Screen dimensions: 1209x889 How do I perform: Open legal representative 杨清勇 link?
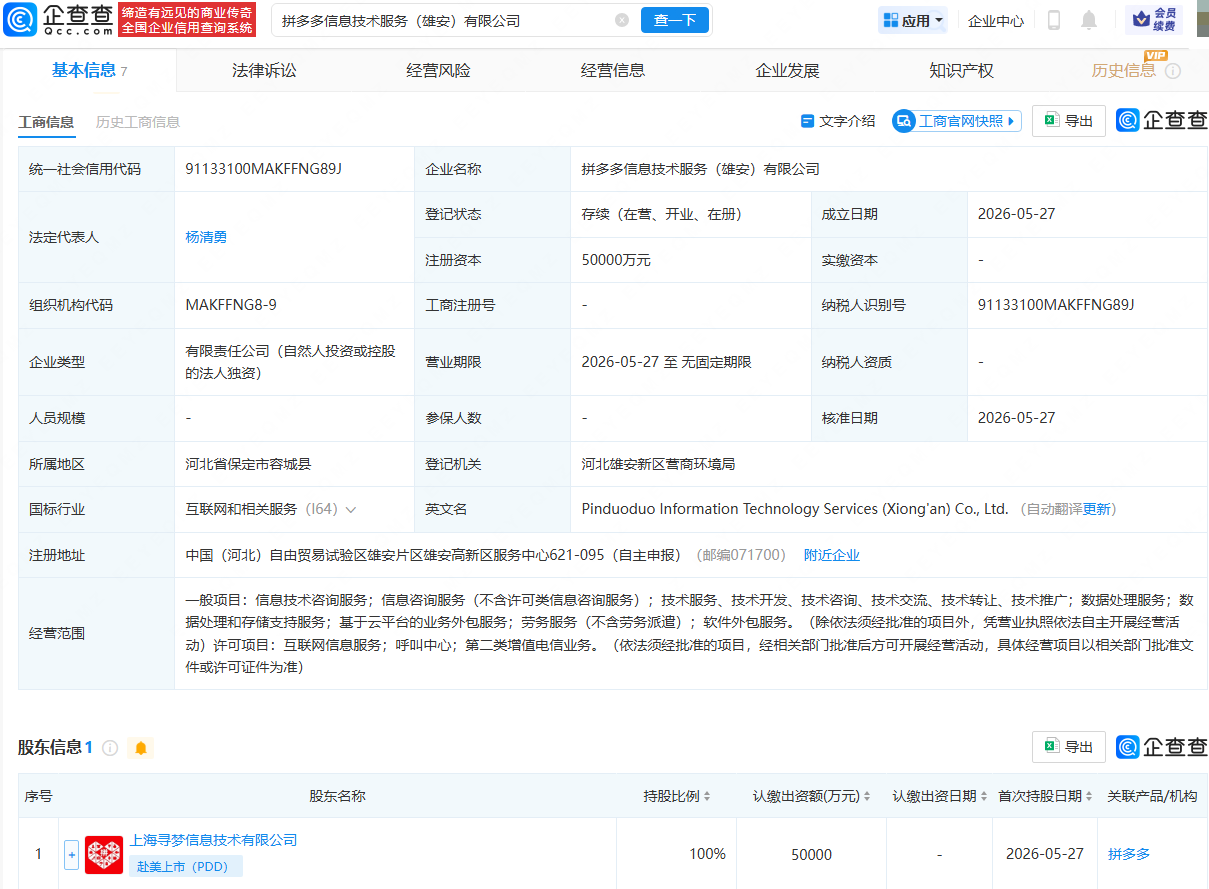(206, 238)
